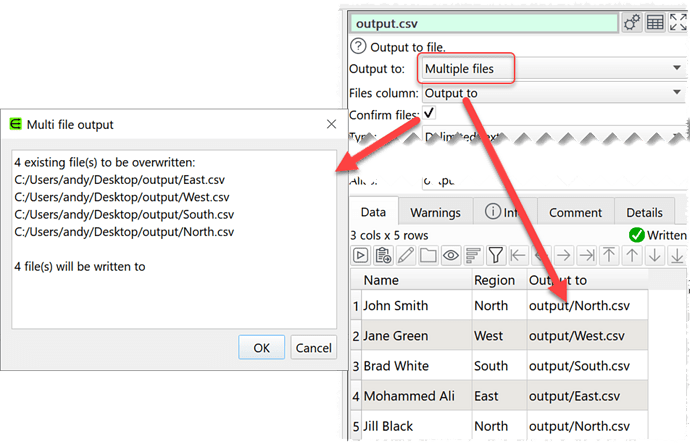Click the Region column header
This screenshot has height=444, width=690.
[x=499, y=280]
